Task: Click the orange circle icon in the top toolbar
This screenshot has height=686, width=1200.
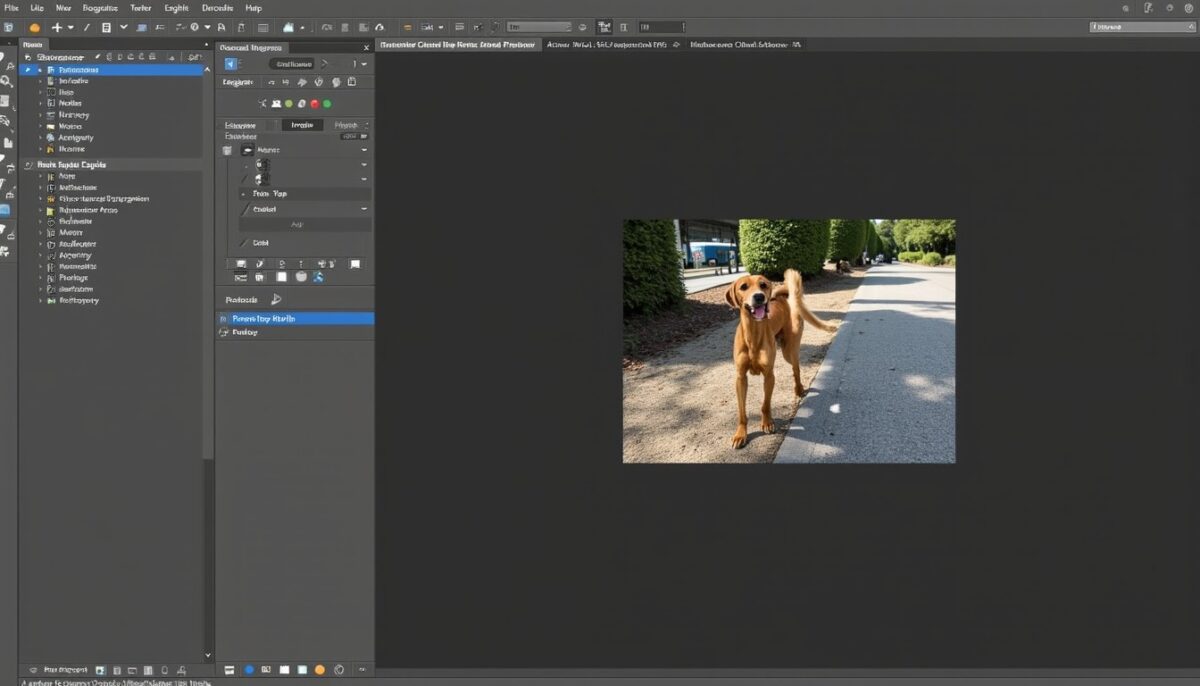Action: tap(35, 28)
